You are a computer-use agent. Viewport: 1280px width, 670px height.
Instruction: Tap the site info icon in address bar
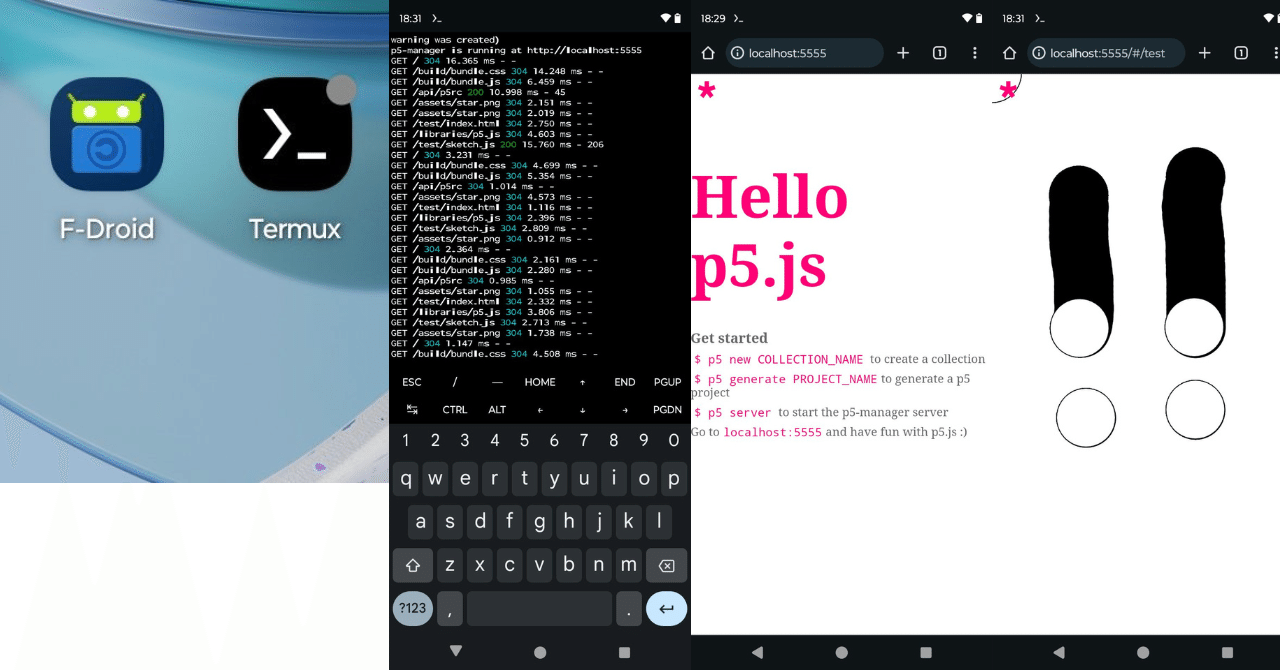737,53
